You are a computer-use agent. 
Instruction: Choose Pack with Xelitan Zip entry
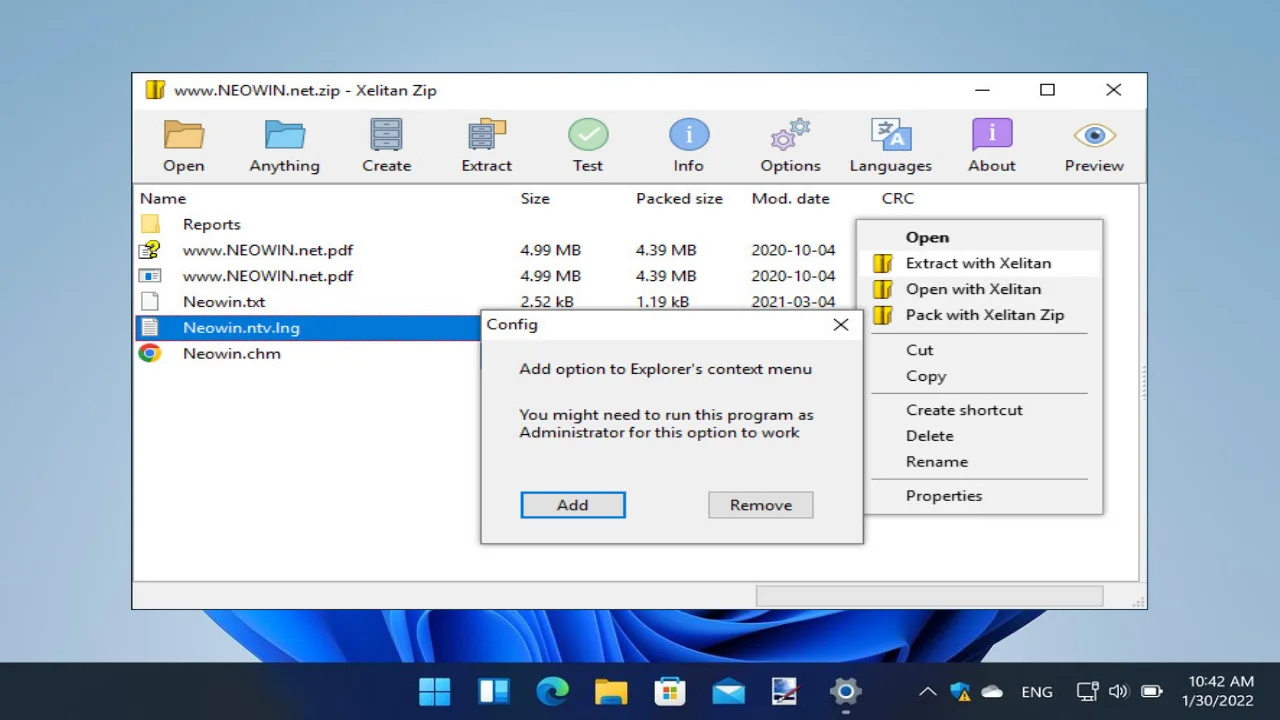(985, 315)
